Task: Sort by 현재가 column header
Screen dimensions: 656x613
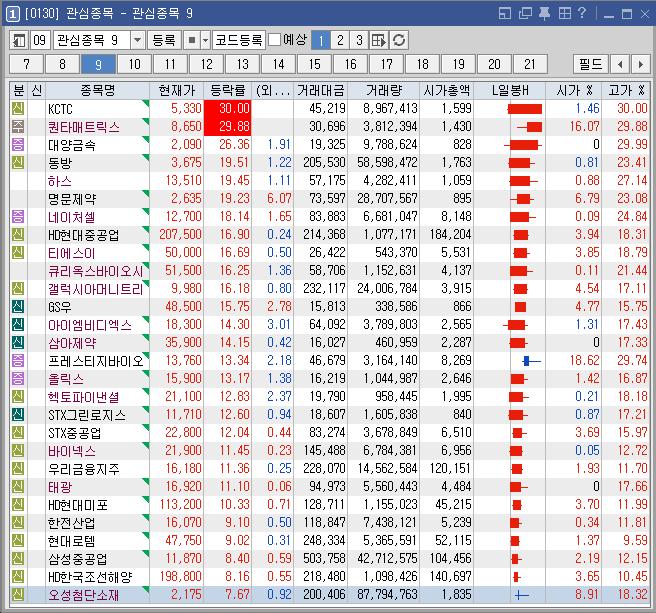Action: (177, 90)
